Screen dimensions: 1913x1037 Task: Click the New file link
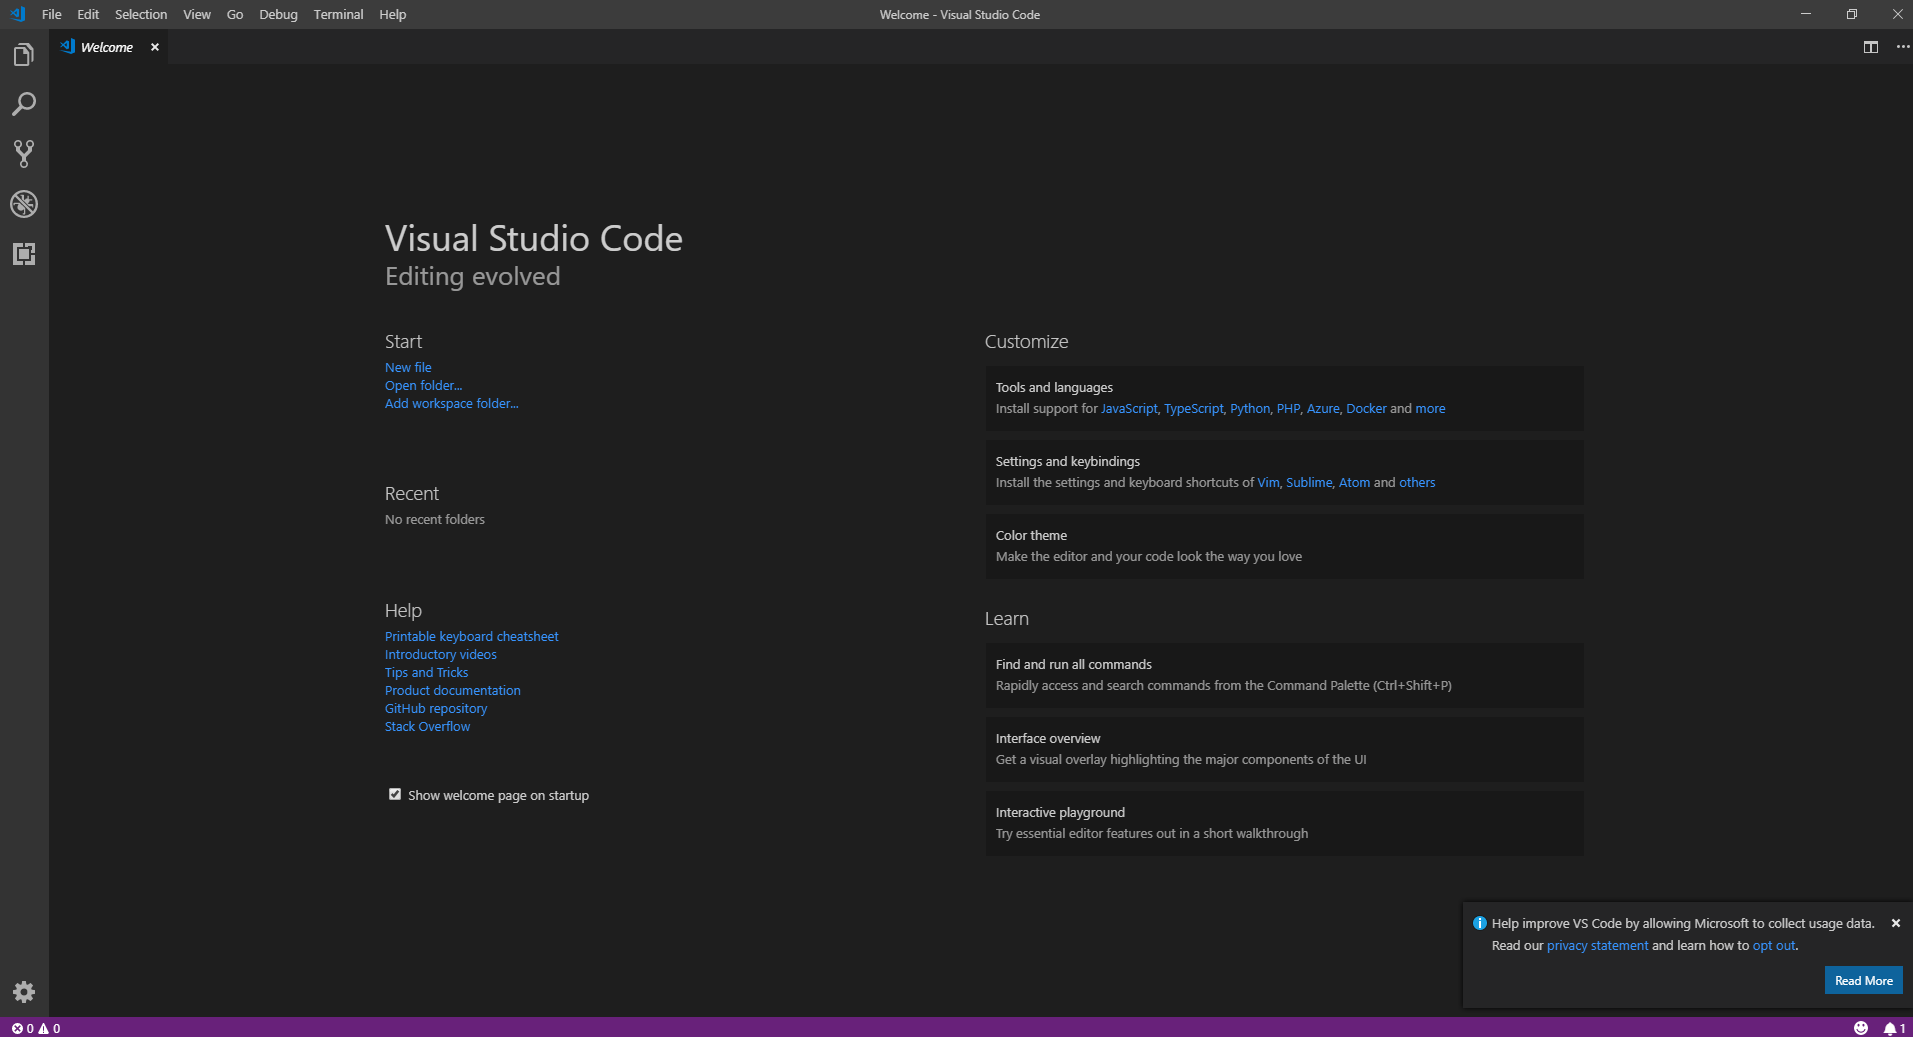click(x=408, y=367)
